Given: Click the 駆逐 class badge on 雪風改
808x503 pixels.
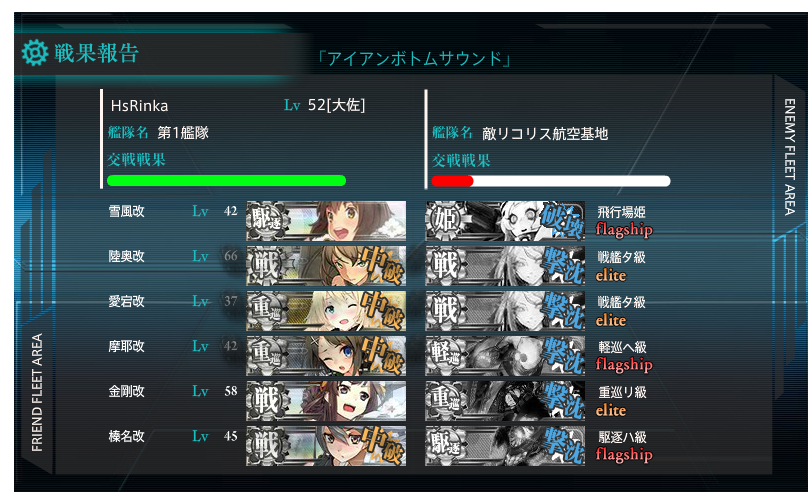Looking at the screenshot, I should [x=266, y=220].
